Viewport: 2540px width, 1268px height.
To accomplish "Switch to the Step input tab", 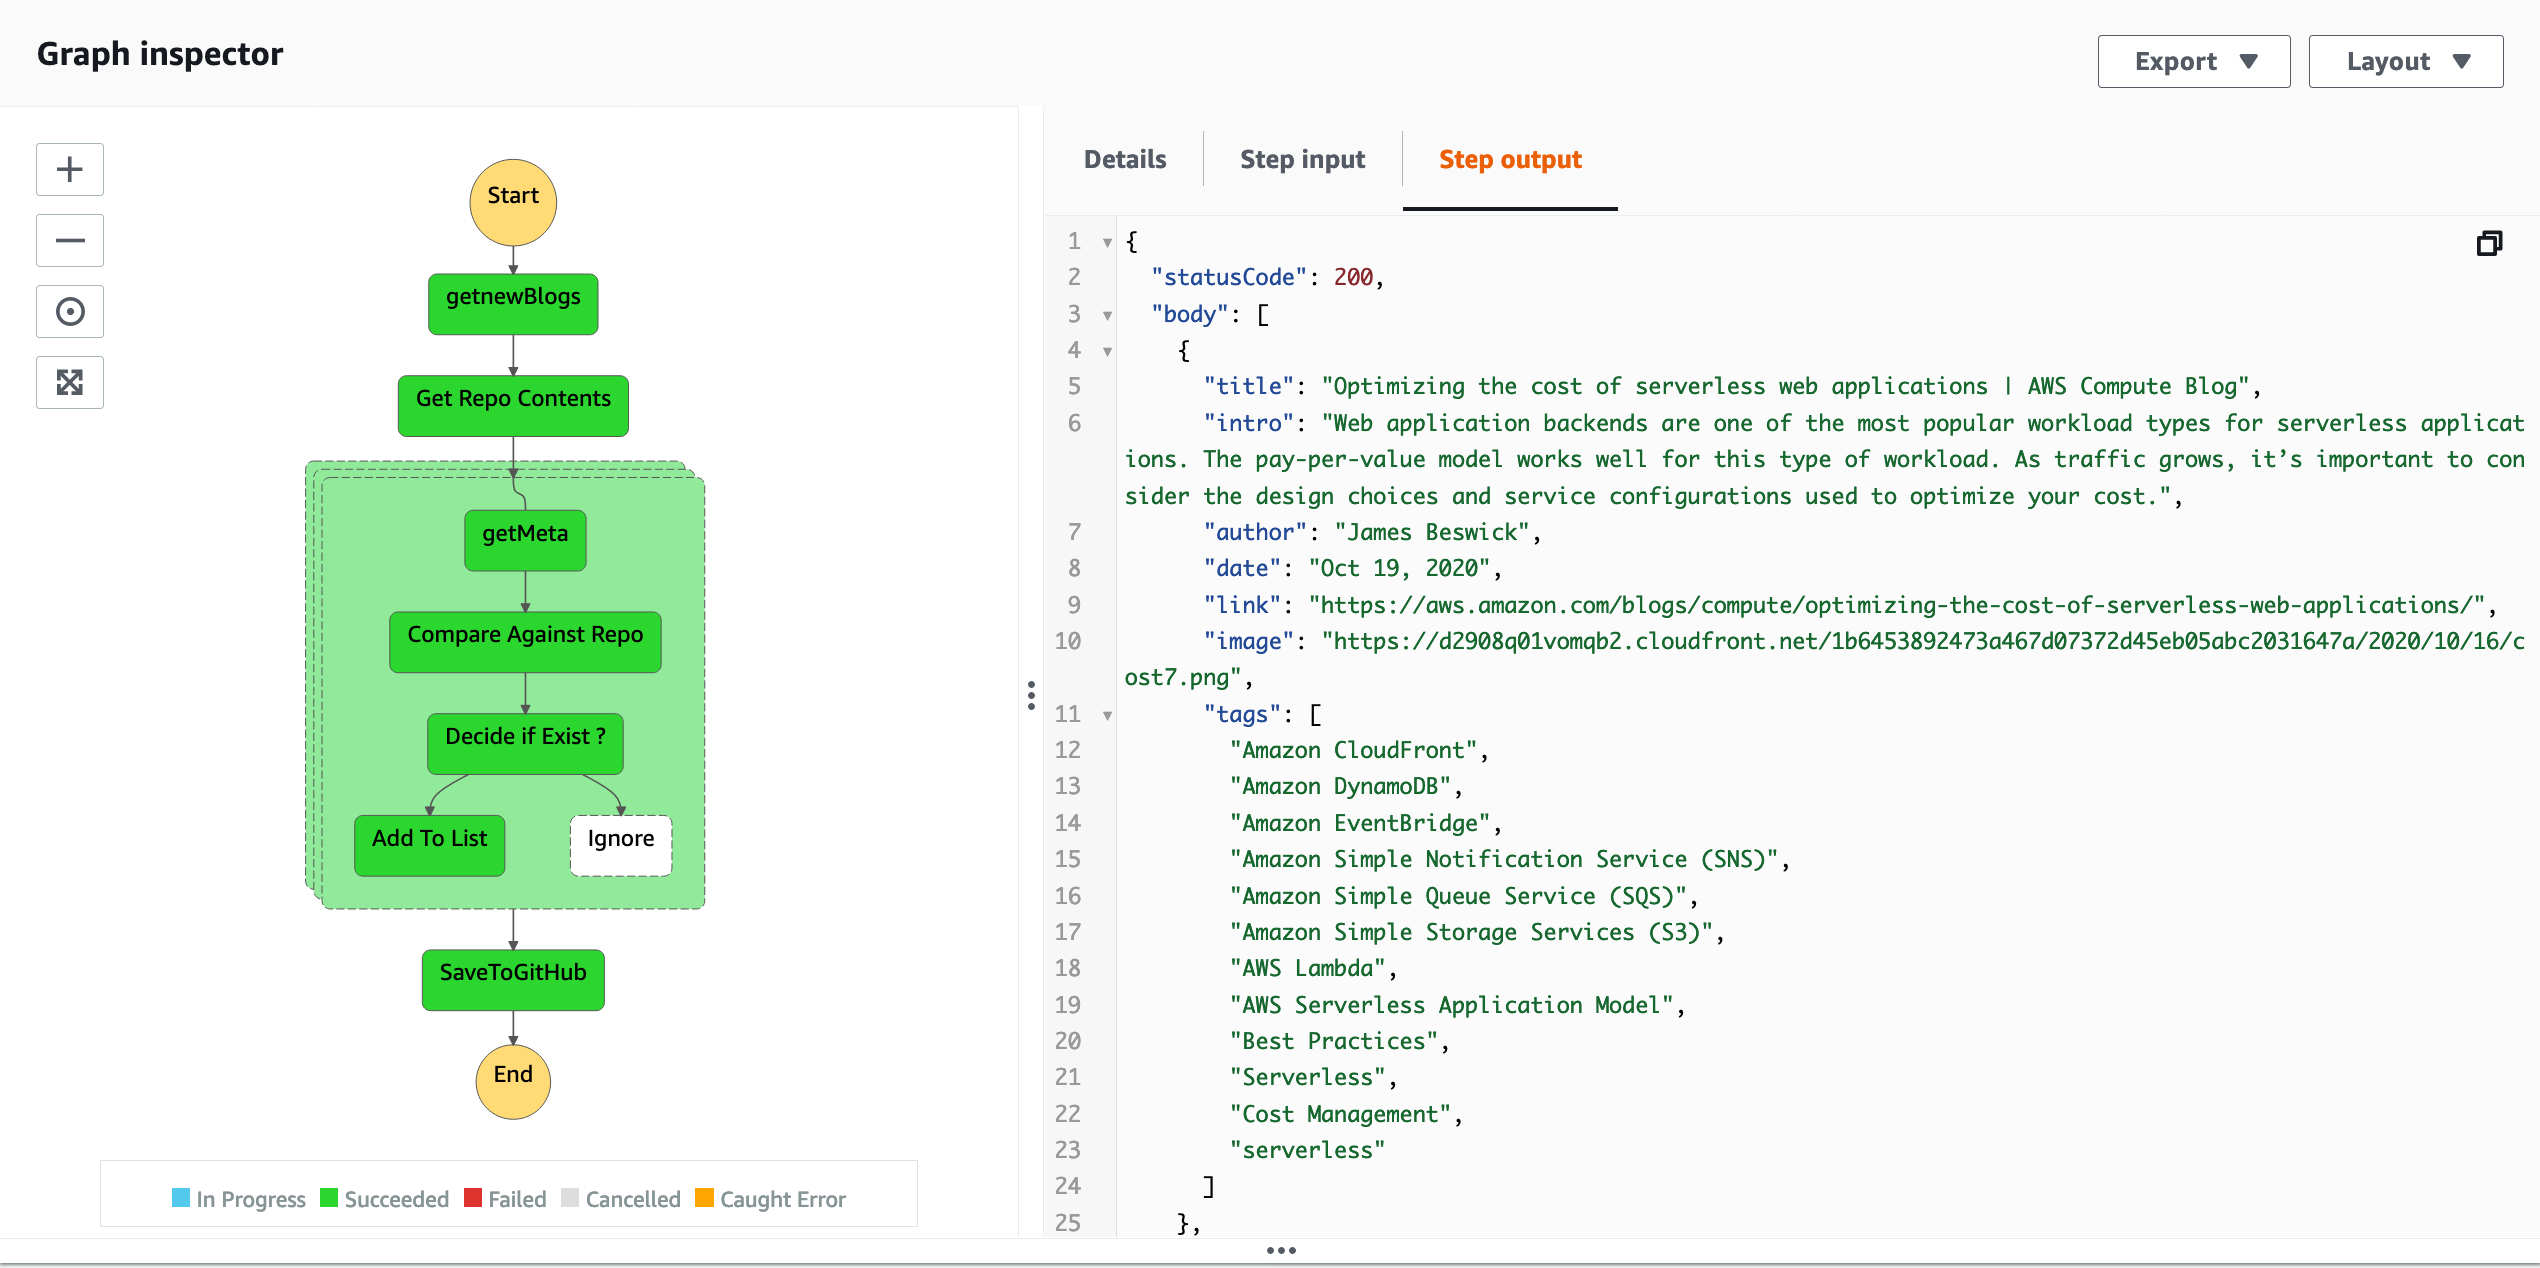I will pyautogui.click(x=1302, y=160).
